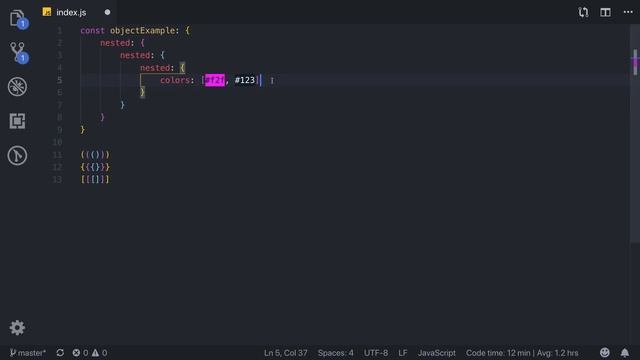Open the More Actions ellipsis menu
640x360 pixels.
(628, 12)
